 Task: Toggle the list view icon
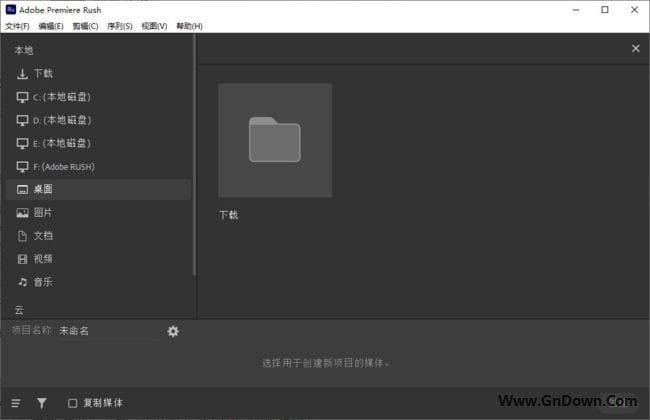pyautogui.click(x=16, y=403)
